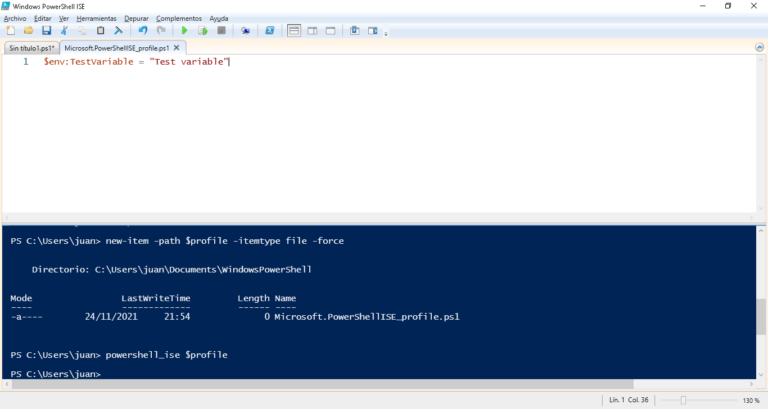Open toolbar overflow options arrow
This screenshot has width=768, height=409.
point(386,34)
